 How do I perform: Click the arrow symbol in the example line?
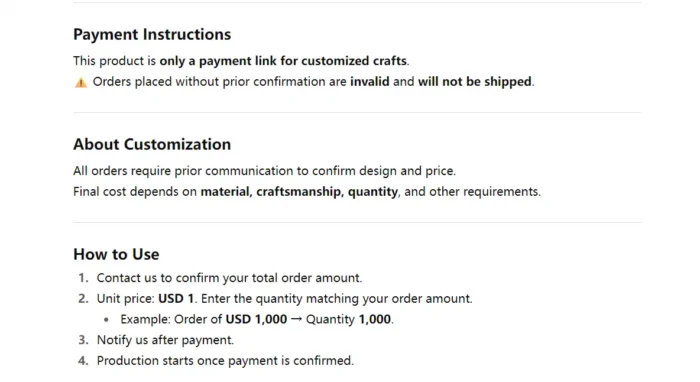pos(296,319)
